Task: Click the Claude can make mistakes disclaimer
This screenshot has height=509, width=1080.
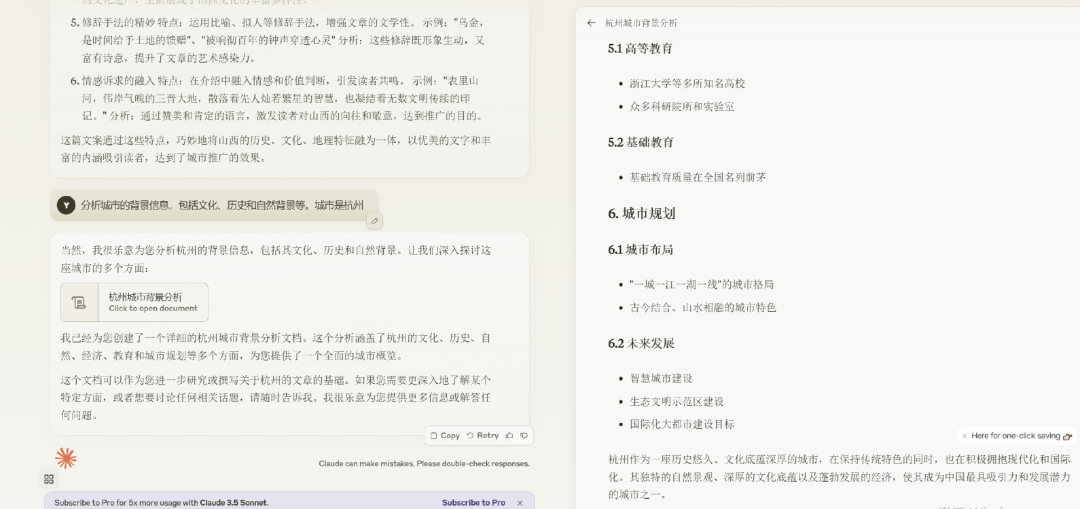Action: (424, 464)
